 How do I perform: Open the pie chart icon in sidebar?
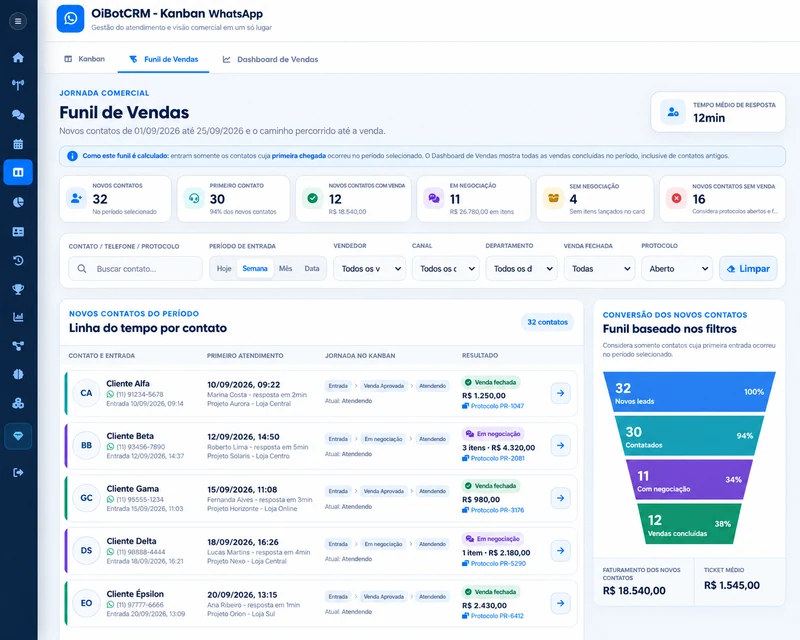[18, 202]
